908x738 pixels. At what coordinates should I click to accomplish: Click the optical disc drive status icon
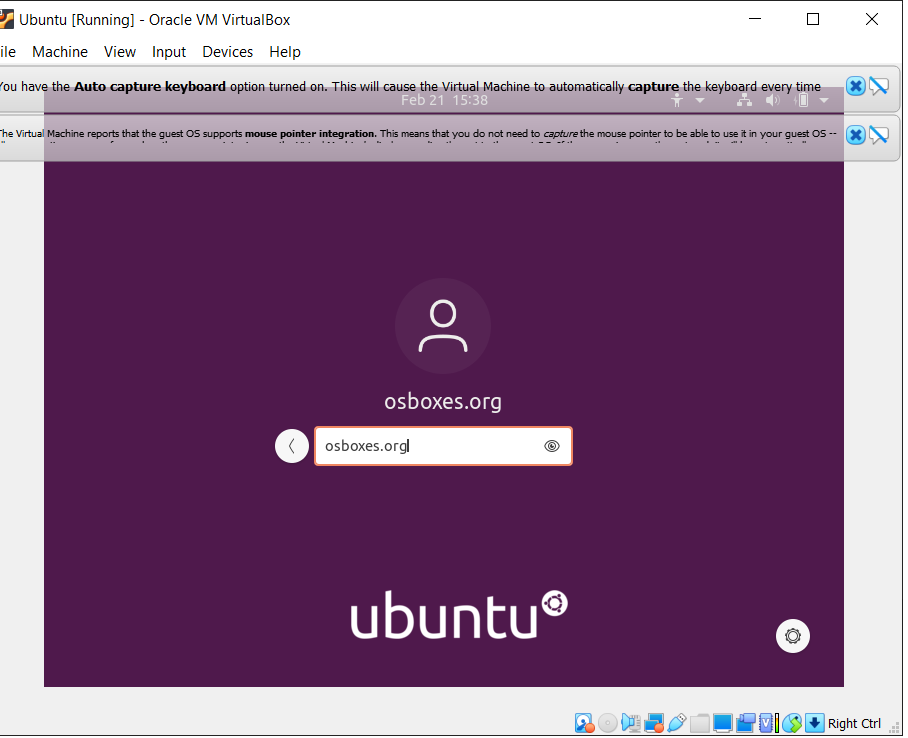pyautogui.click(x=607, y=723)
